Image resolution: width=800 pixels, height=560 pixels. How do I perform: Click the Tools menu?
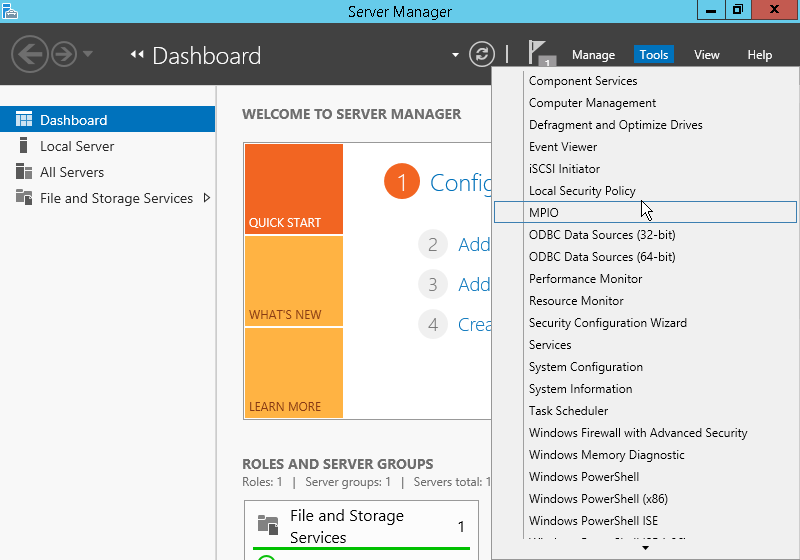pos(654,55)
